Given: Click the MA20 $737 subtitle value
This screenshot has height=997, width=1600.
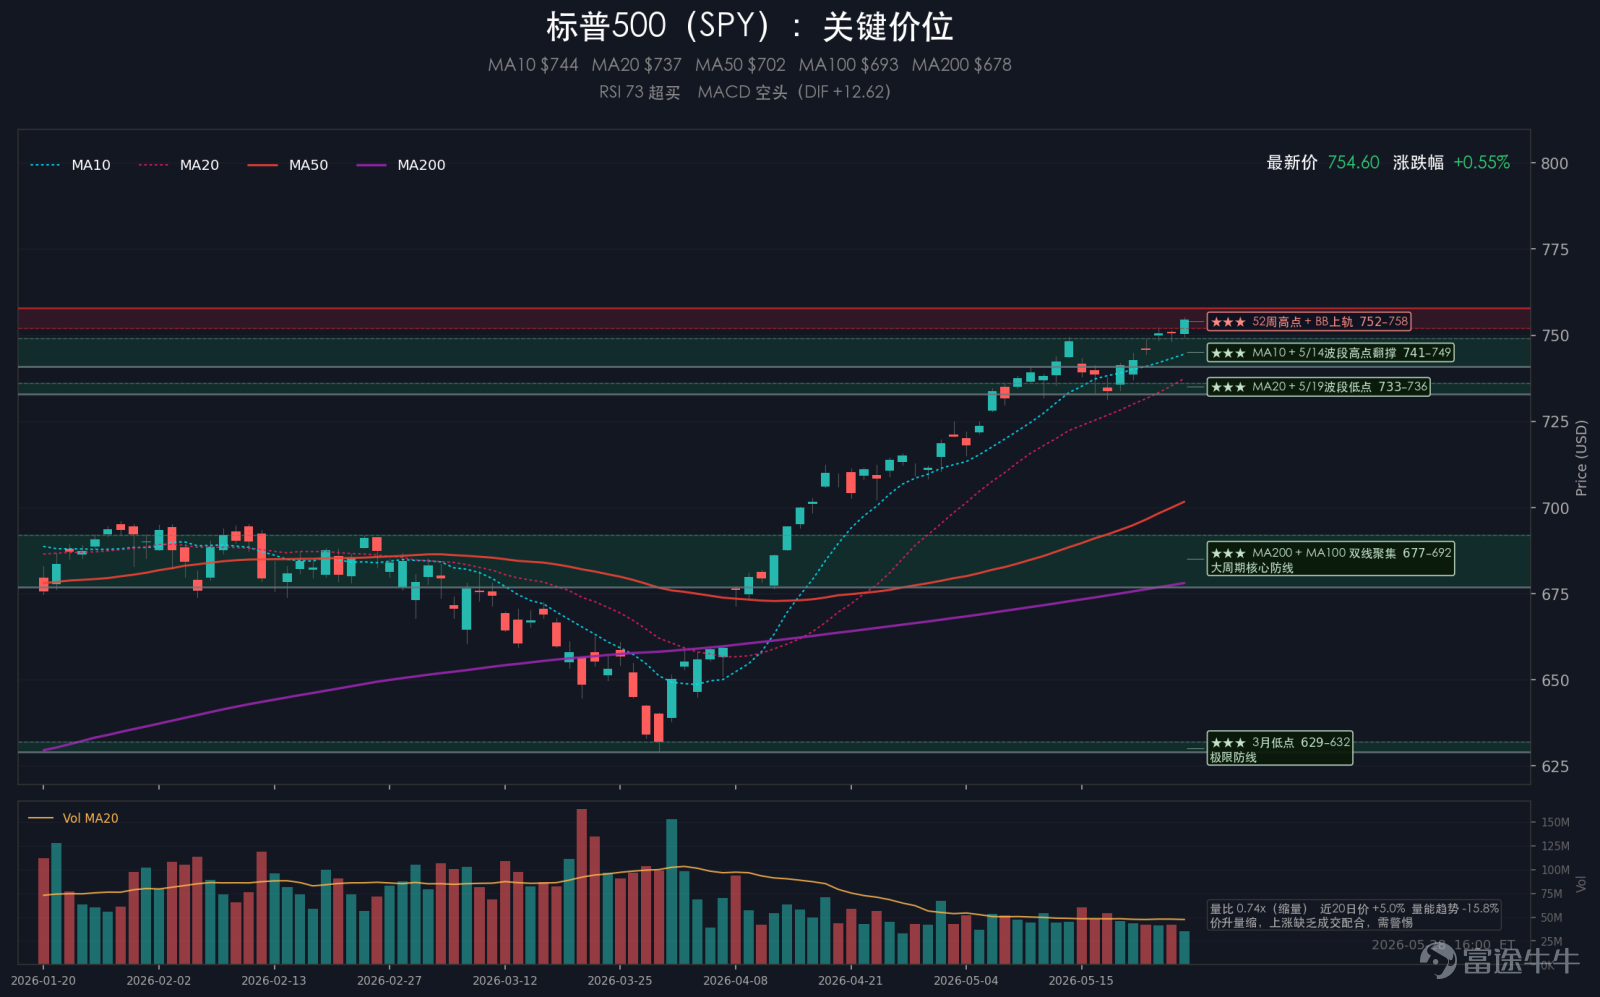Looking at the screenshot, I should [636, 65].
